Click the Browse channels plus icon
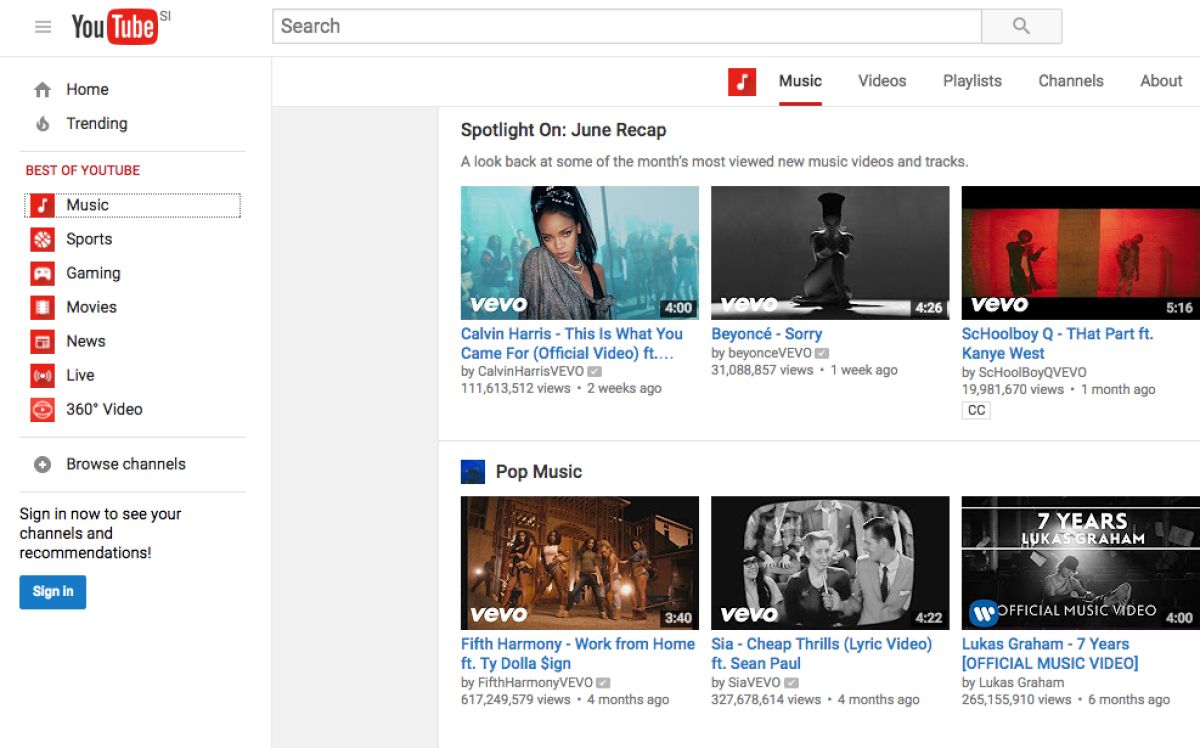1200x748 pixels. tap(42, 464)
